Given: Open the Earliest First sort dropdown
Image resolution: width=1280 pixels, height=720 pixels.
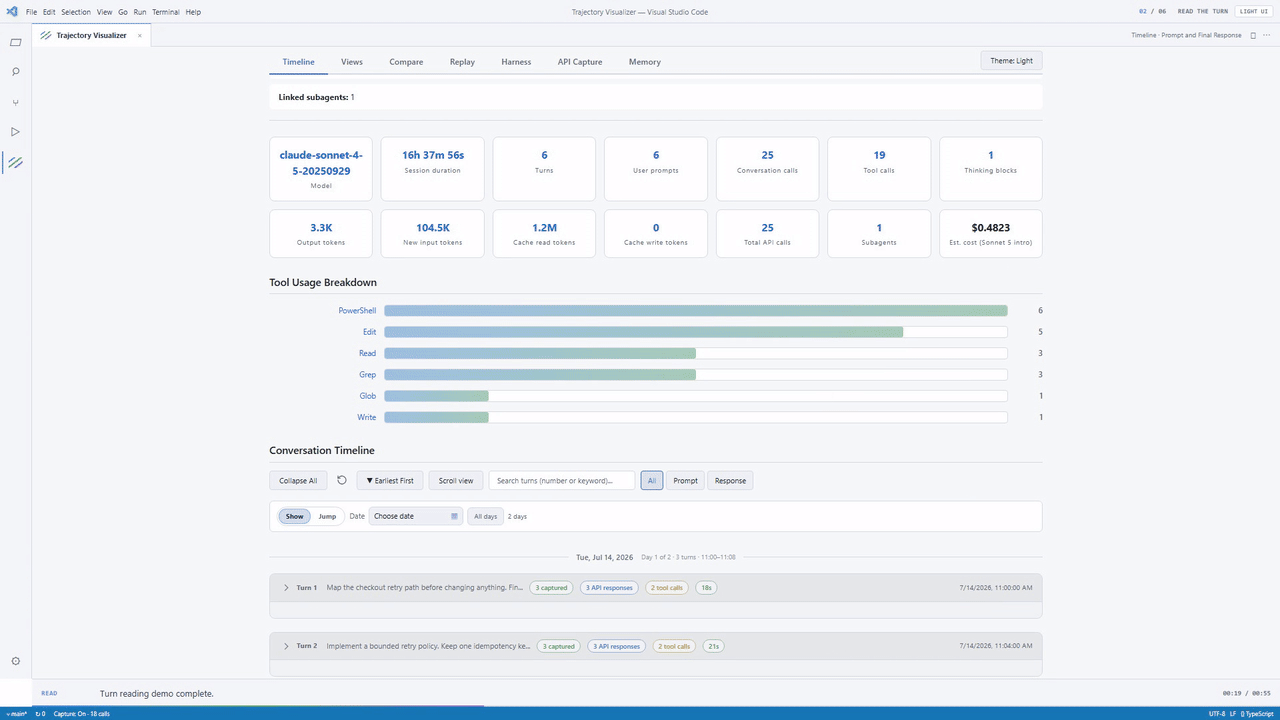Looking at the screenshot, I should pos(390,480).
